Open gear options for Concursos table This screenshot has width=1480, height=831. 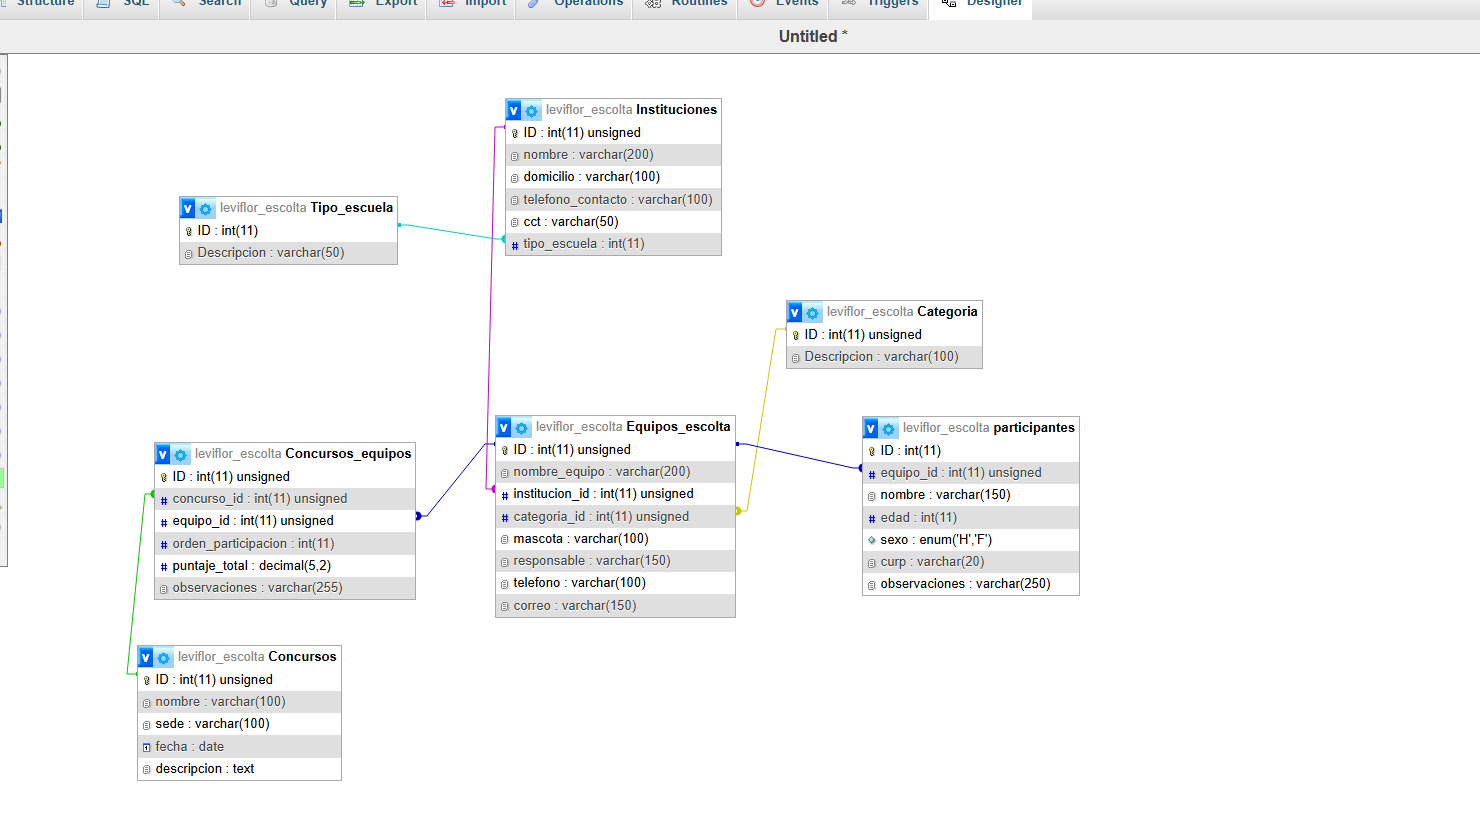point(164,658)
